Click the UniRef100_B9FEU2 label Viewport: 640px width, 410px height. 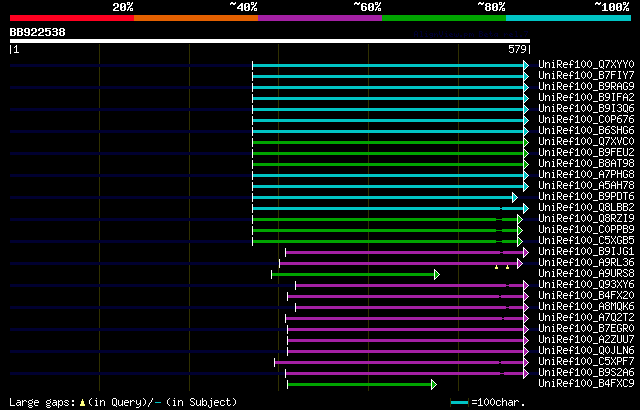586,153
